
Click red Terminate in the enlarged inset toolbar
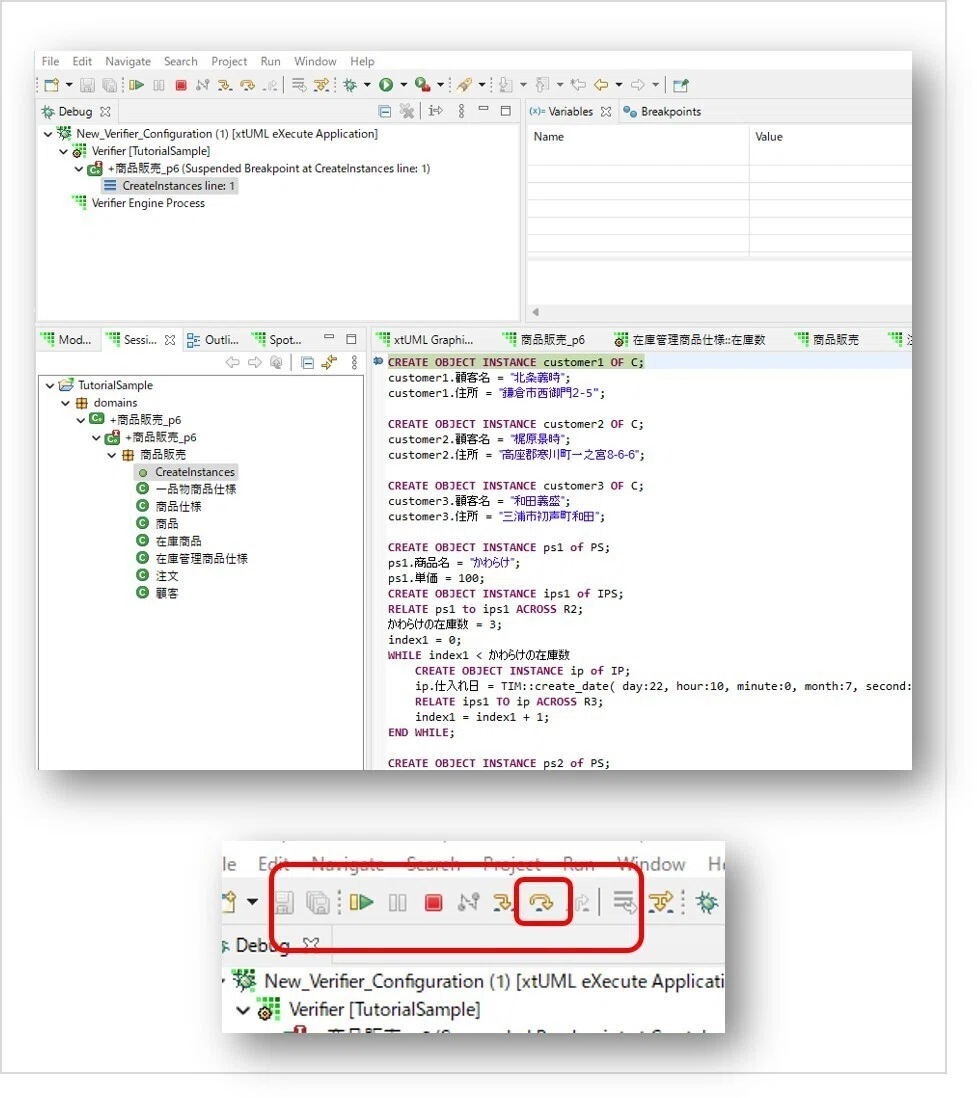(434, 903)
